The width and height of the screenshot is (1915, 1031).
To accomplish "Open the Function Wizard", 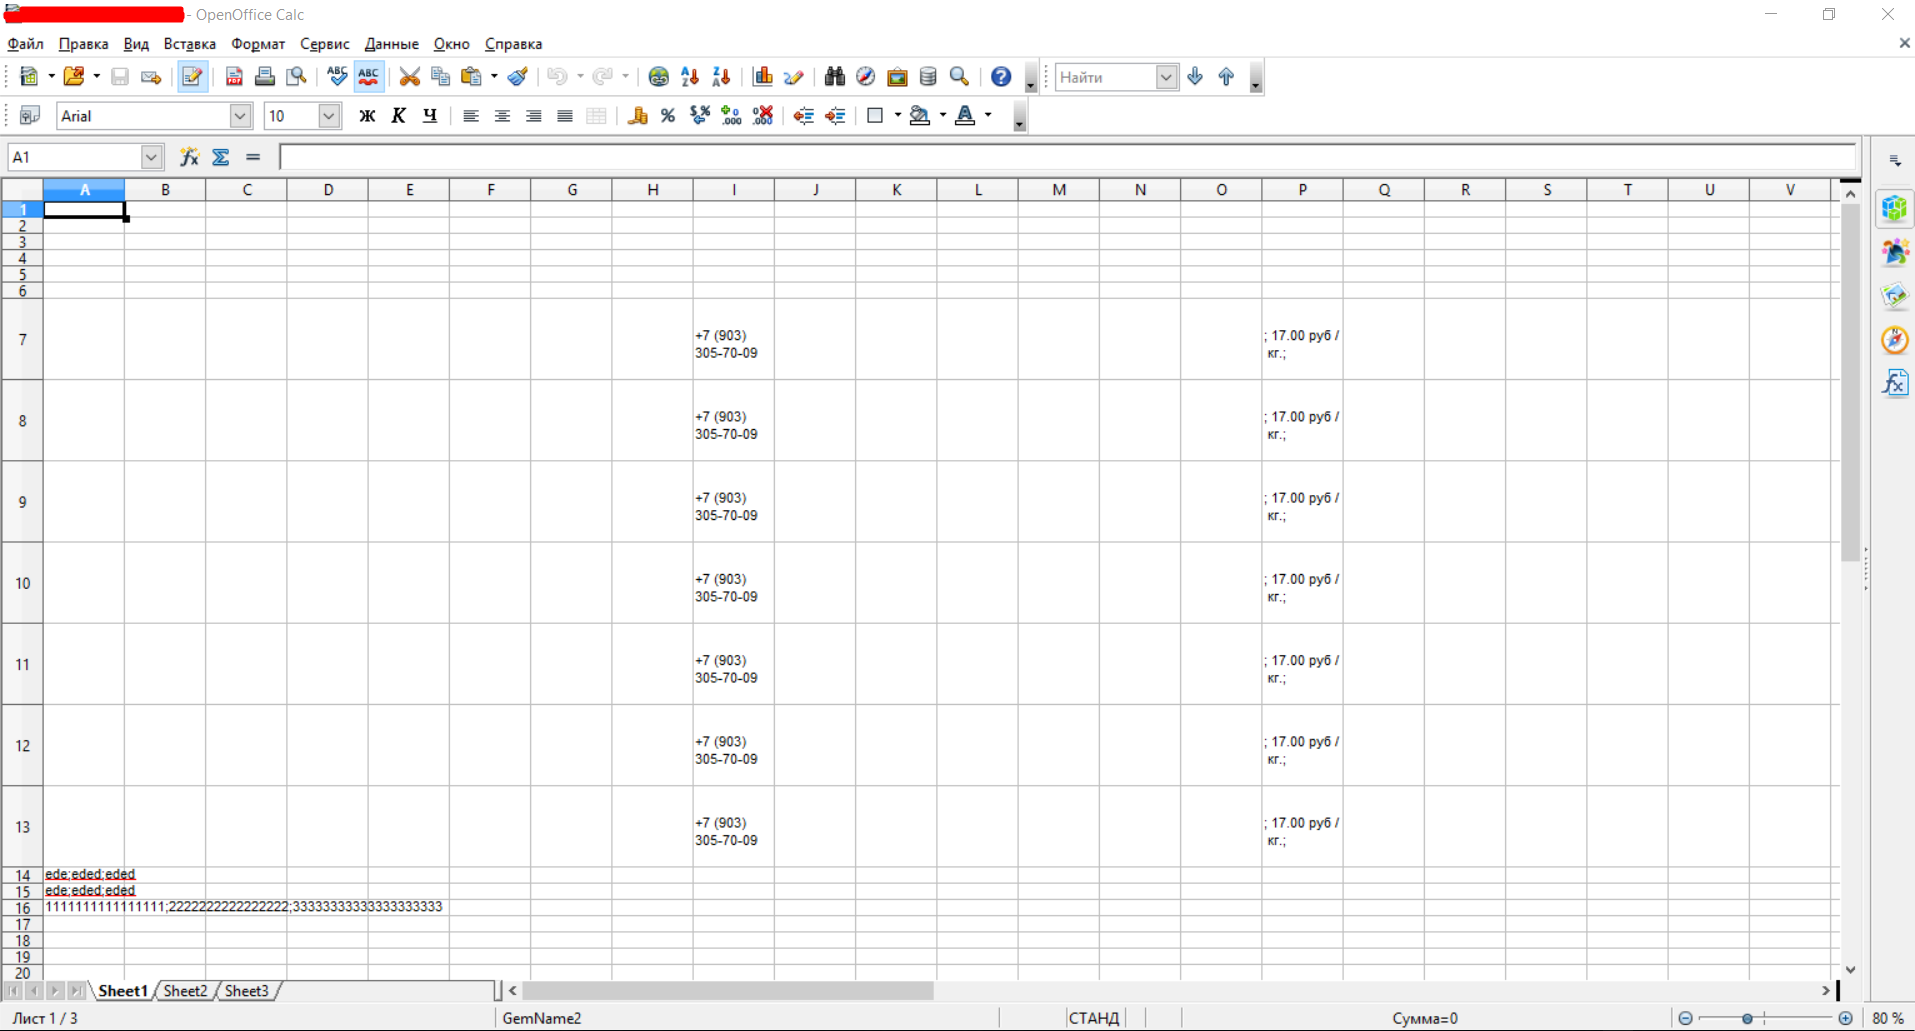I will pos(189,157).
